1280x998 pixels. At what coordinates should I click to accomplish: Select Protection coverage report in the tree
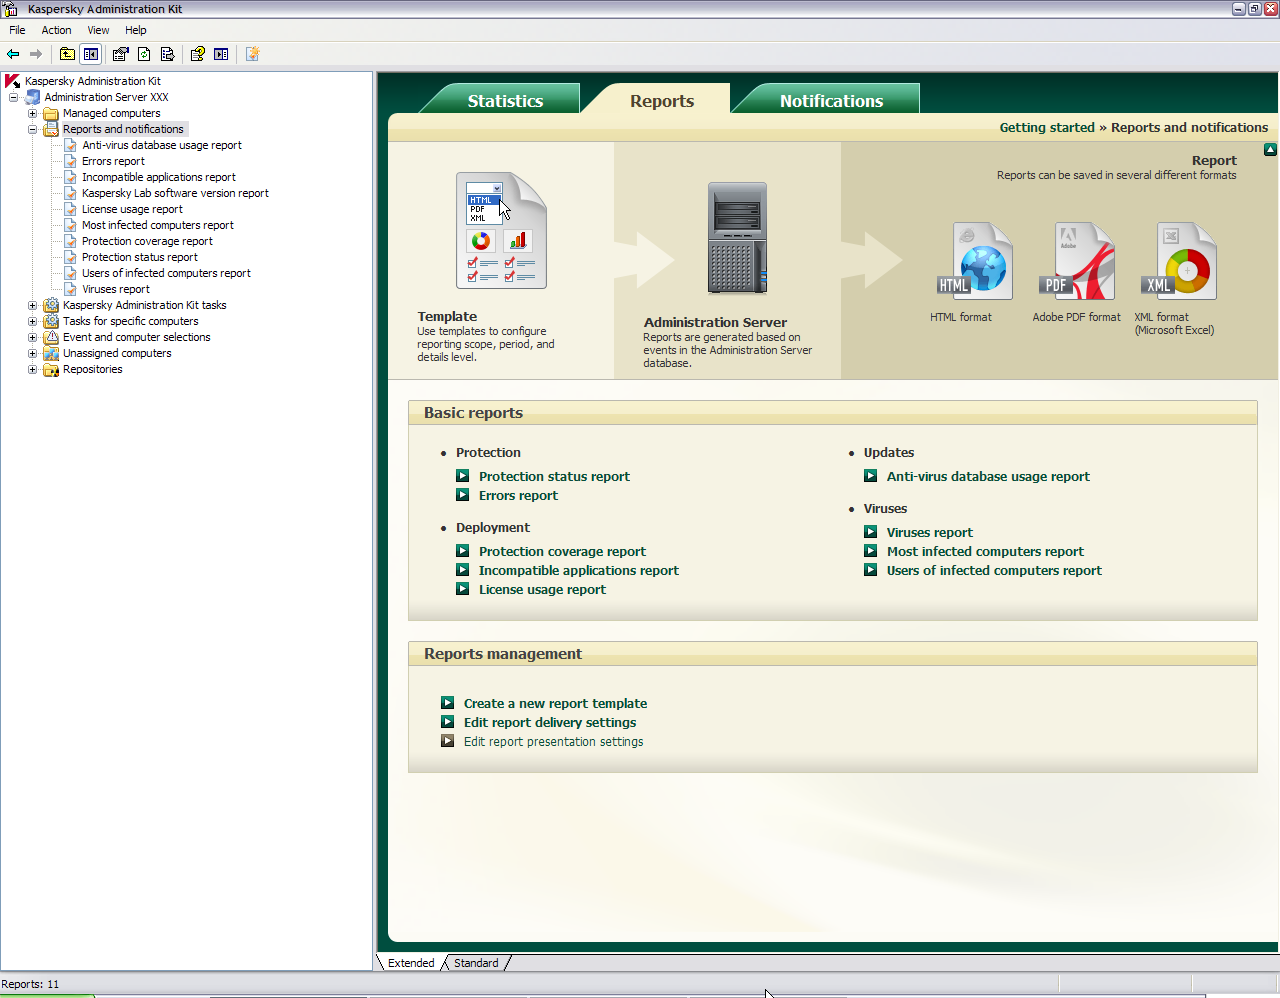point(147,241)
